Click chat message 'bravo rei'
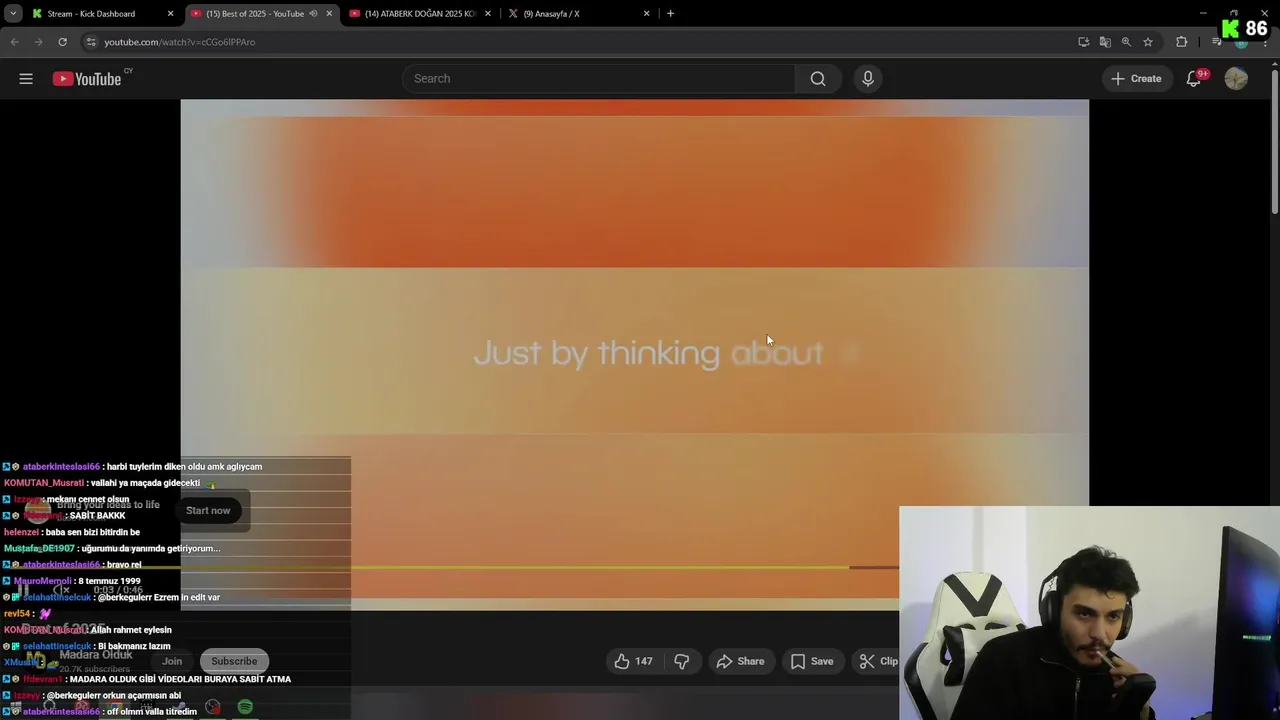The image size is (1280, 720). [124, 565]
